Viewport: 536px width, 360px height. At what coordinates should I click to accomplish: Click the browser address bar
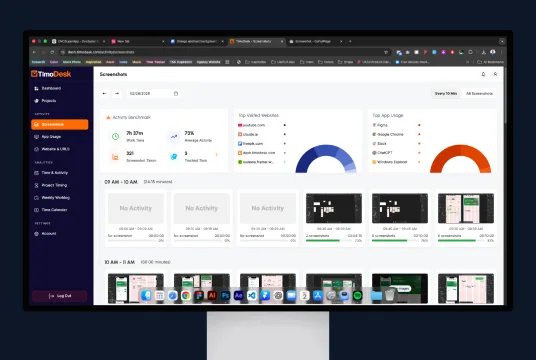tap(224, 52)
